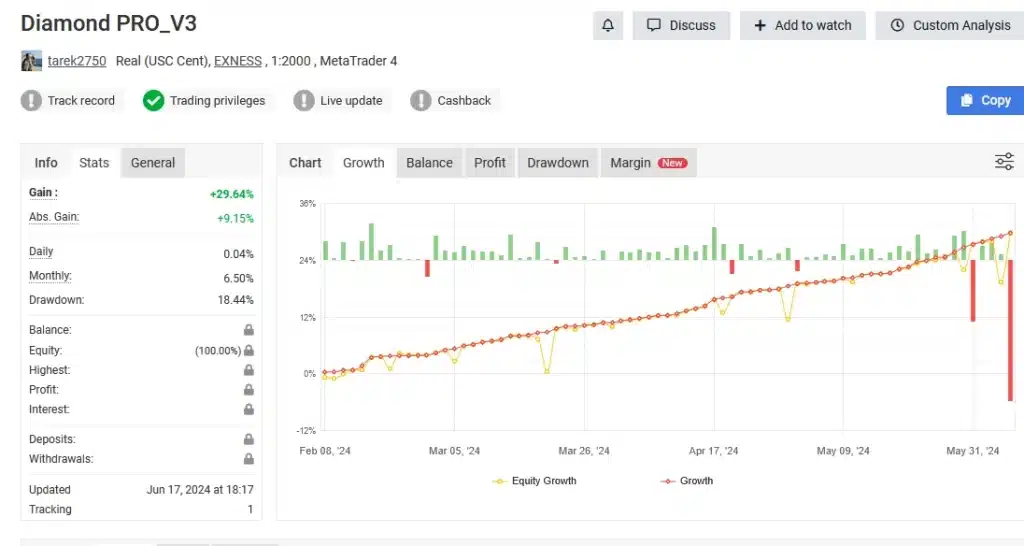
Task: Open the Discuss button
Action: pos(681,25)
